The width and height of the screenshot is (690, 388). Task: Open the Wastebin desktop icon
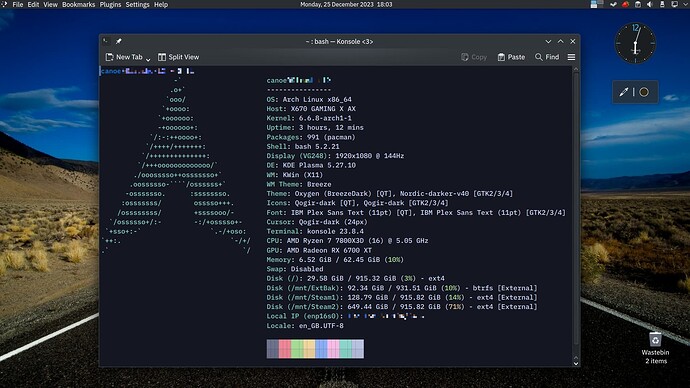tap(655, 348)
